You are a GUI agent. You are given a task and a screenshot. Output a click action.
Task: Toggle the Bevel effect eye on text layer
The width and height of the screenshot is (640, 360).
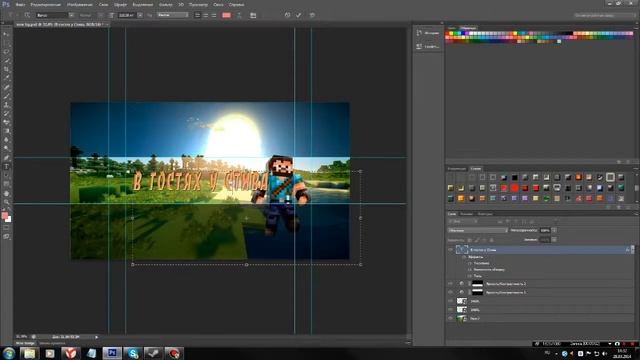click(470, 263)
